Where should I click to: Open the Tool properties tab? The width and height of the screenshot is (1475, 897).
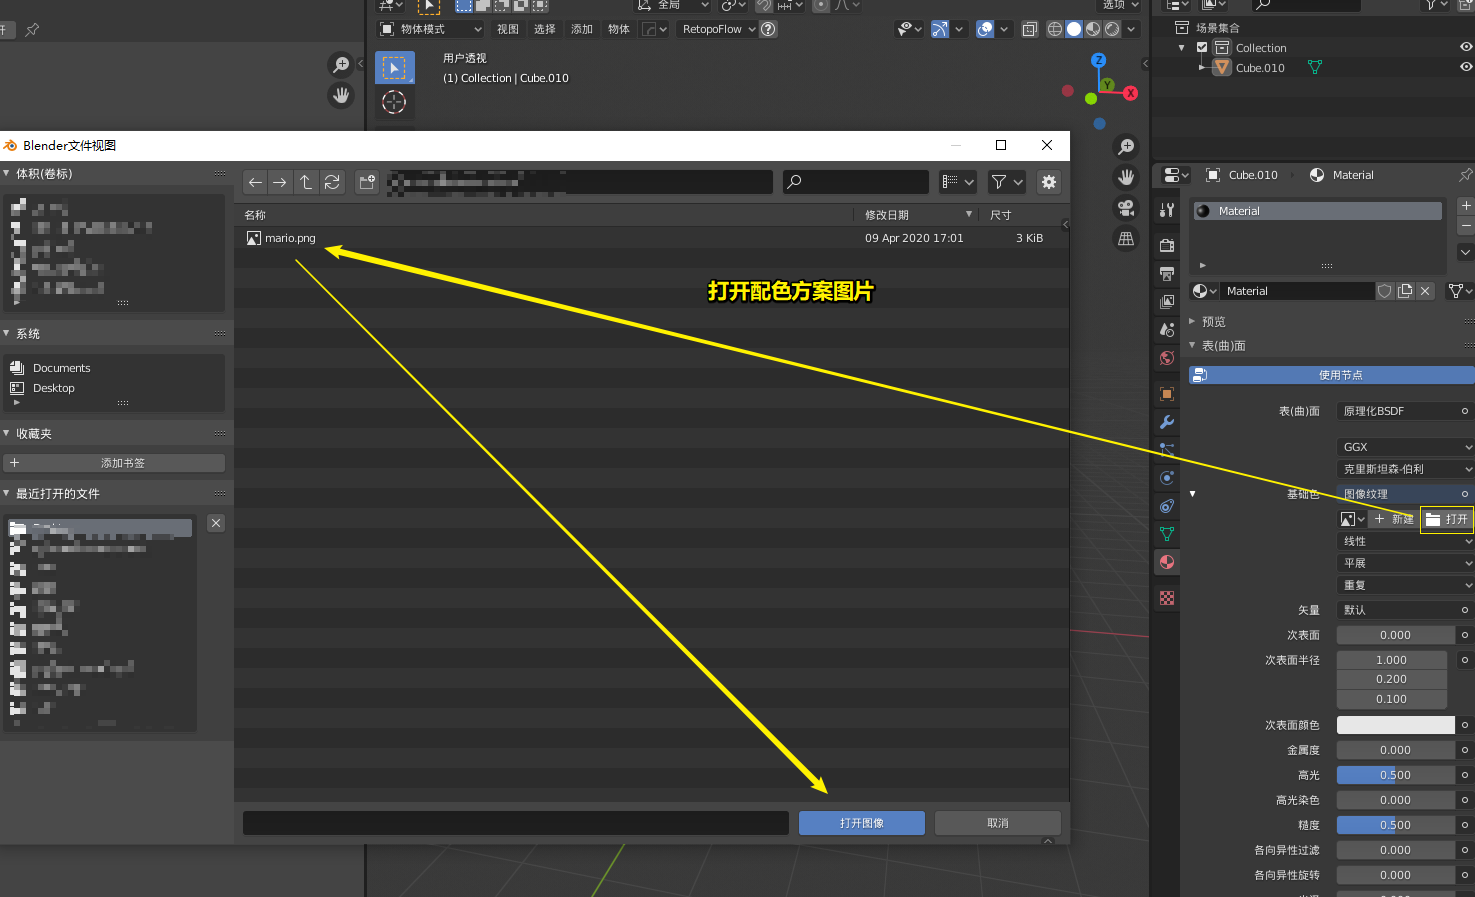tap(1167, 210)
